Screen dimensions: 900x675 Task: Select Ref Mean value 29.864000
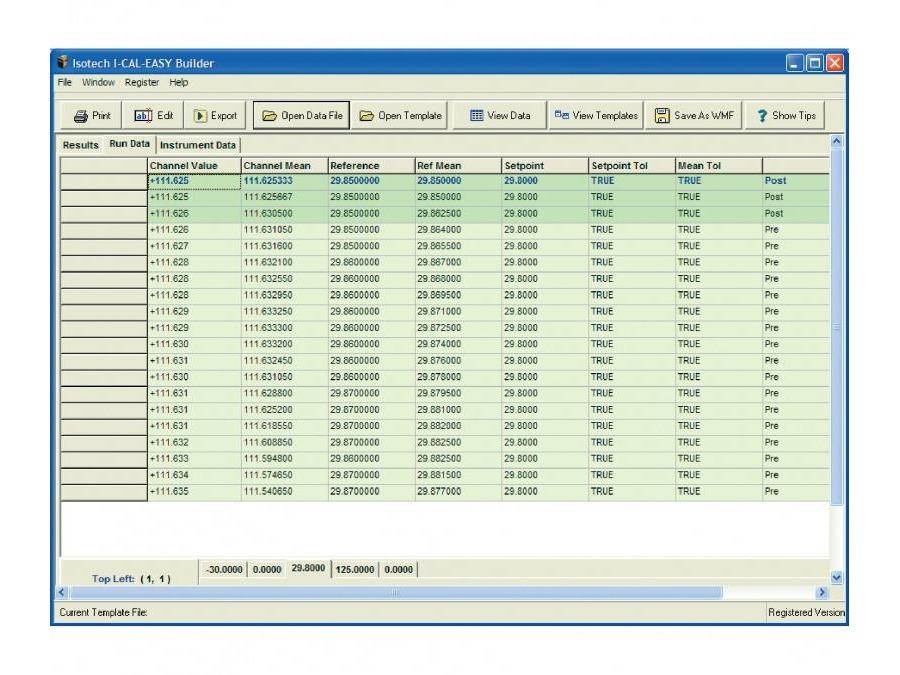click(458, 230)
